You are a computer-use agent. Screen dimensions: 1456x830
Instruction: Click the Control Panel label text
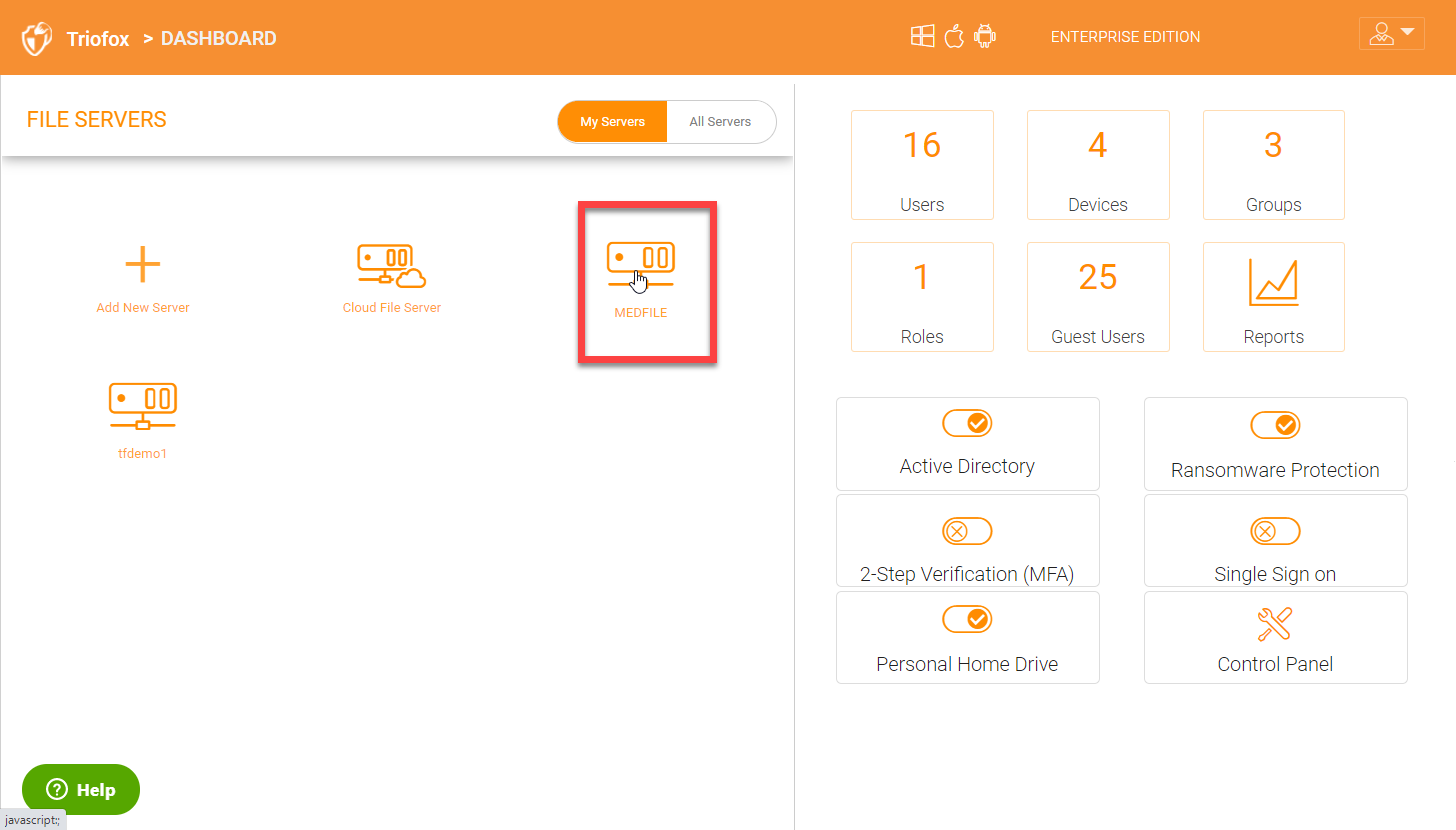[x=1275, y=664]
